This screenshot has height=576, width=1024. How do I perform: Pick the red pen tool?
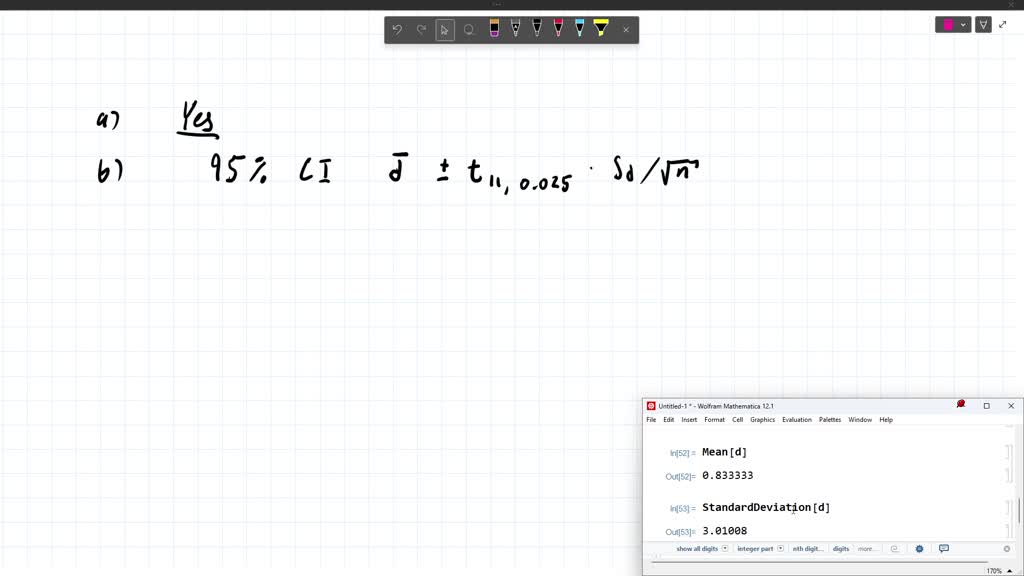tap(558, 29)
